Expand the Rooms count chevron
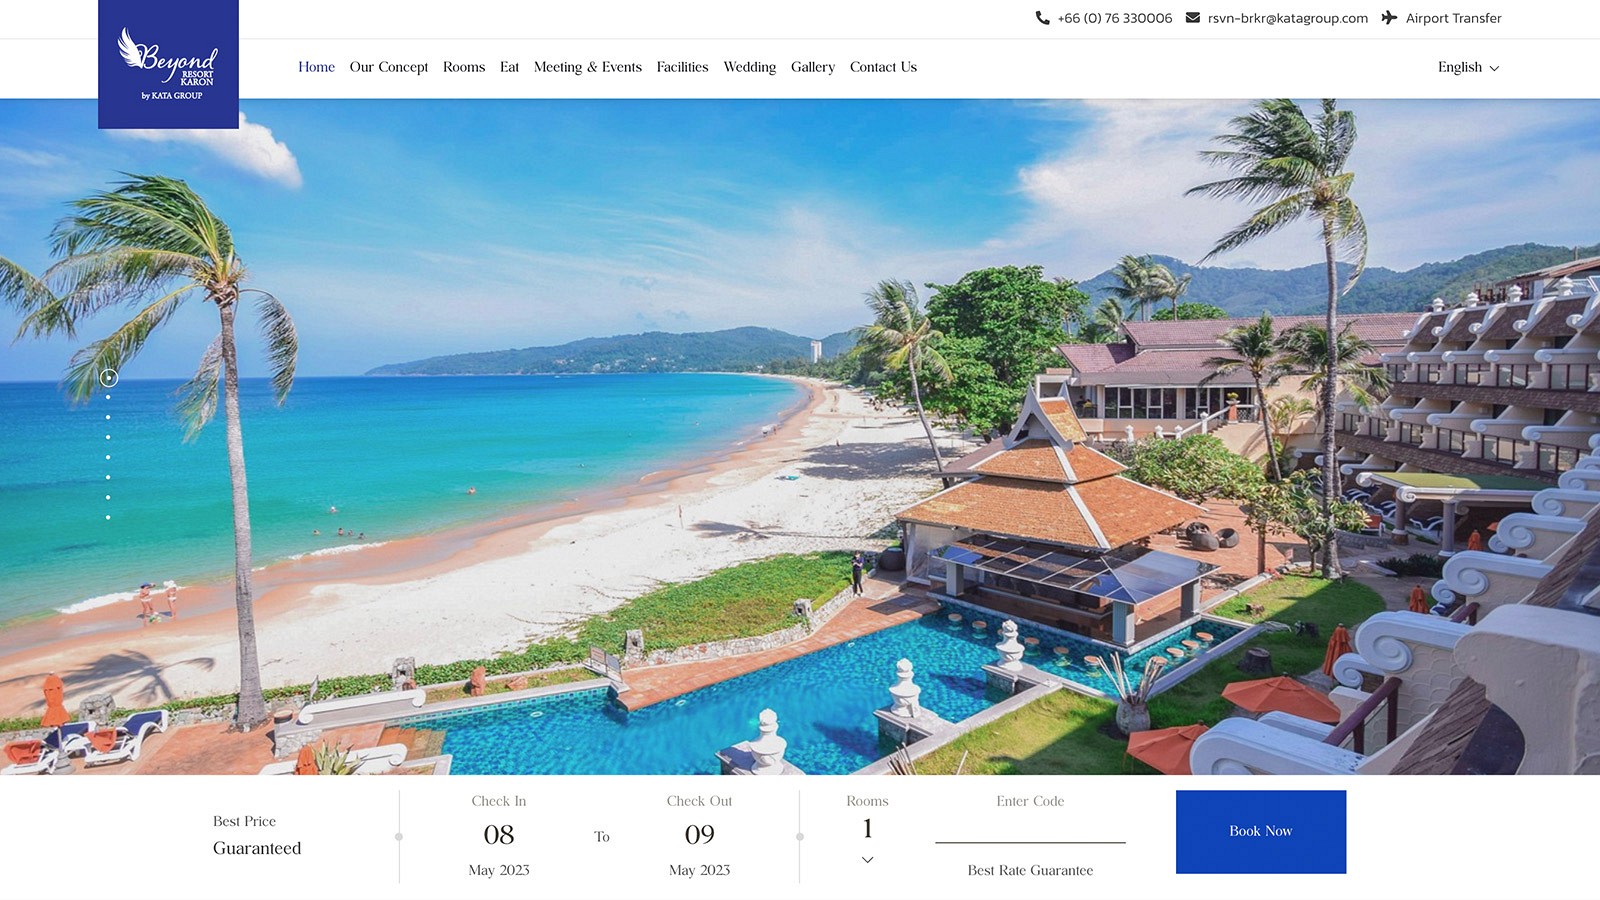Screen dimensions: 1600x900 [x=867, y=860]
